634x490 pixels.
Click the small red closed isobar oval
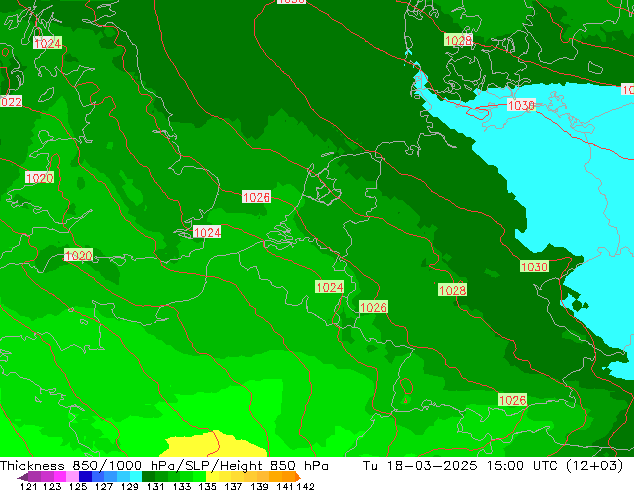[406, 386]
